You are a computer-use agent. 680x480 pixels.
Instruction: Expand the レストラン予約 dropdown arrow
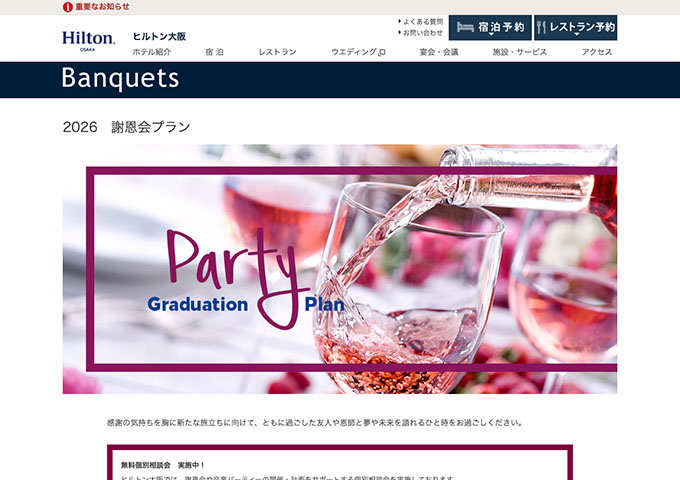tap(576, 34)
